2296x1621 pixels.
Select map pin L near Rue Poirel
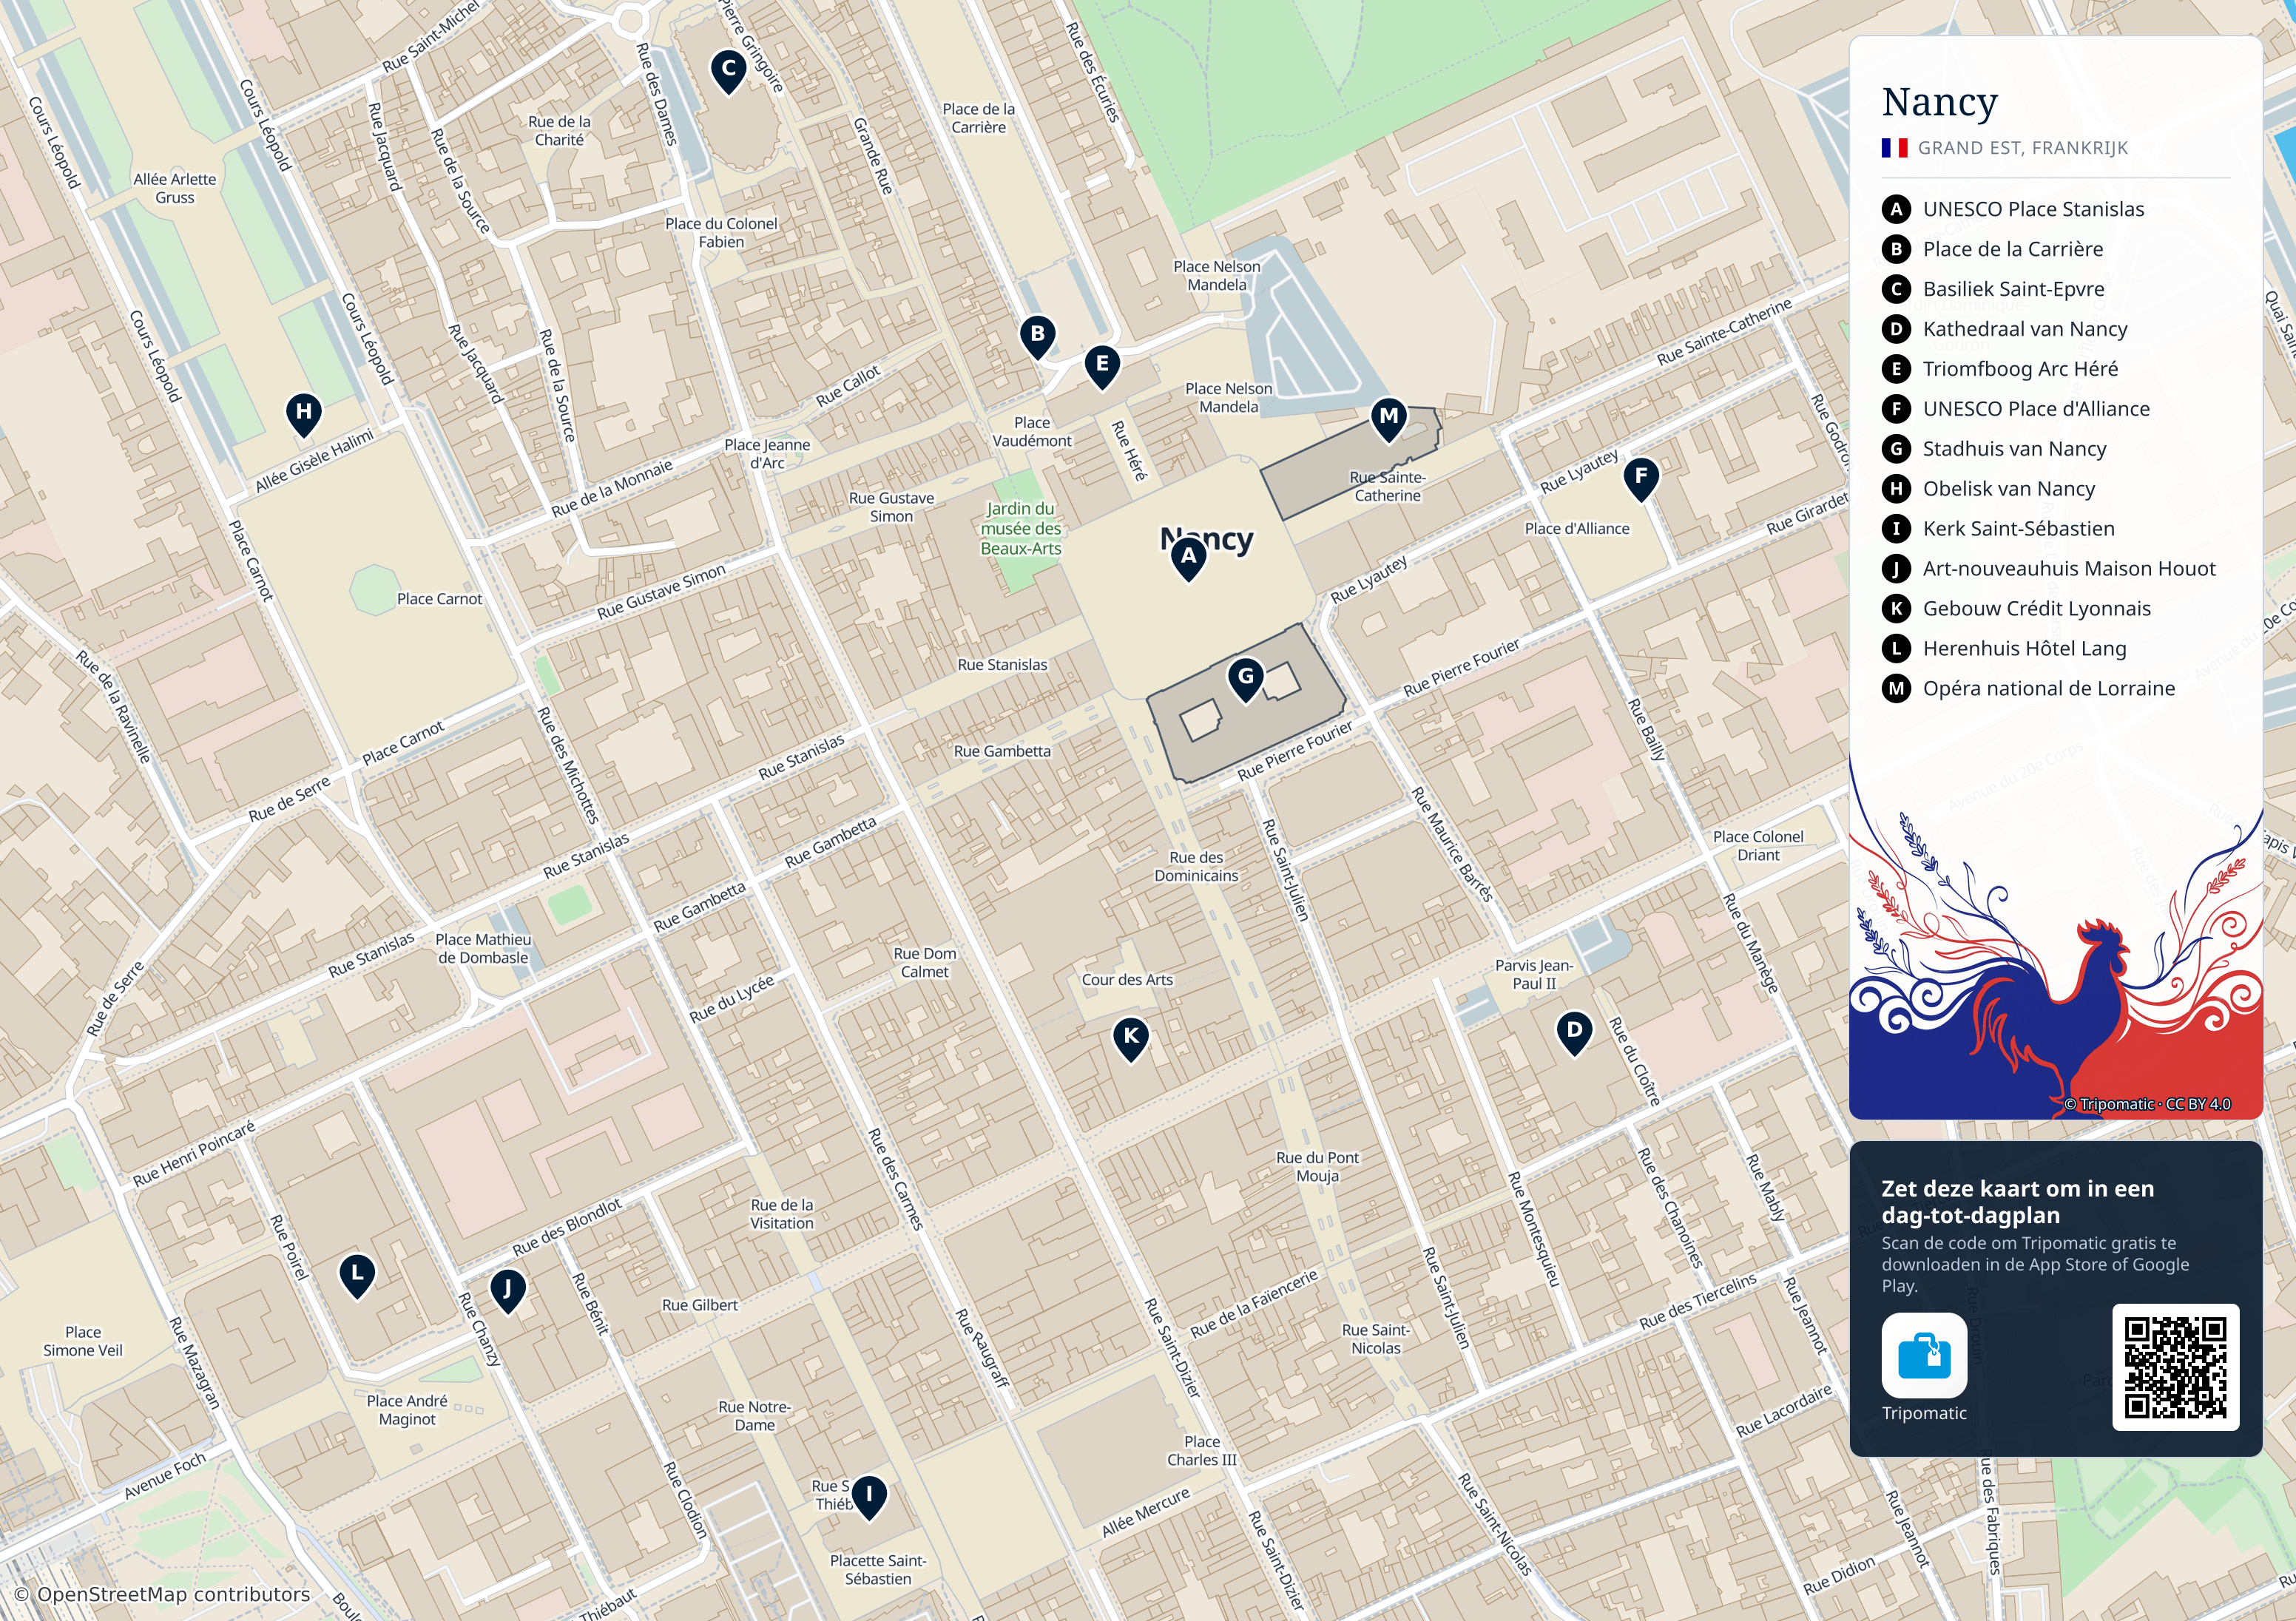(x=357, y=1276)
